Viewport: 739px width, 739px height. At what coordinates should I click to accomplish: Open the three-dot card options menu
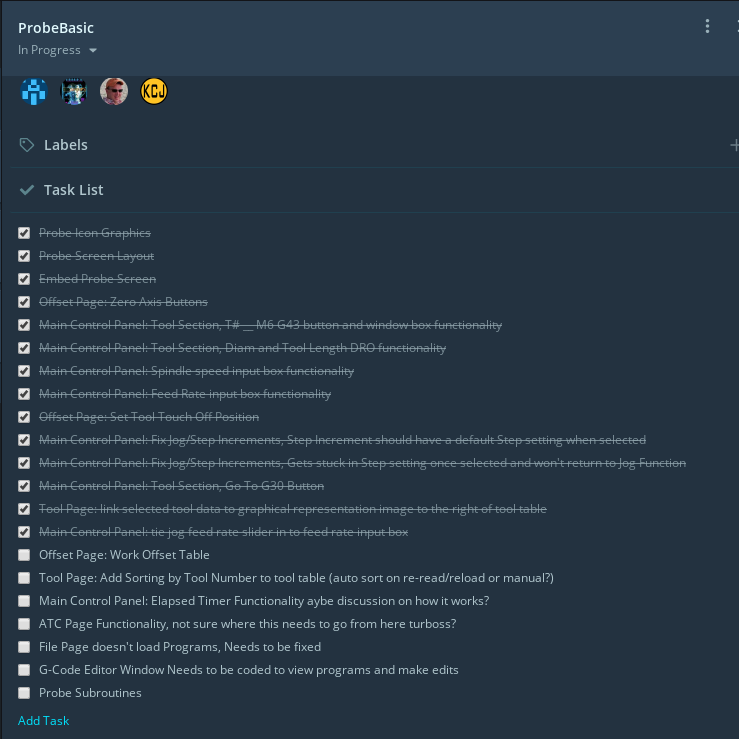click(707, 26)
